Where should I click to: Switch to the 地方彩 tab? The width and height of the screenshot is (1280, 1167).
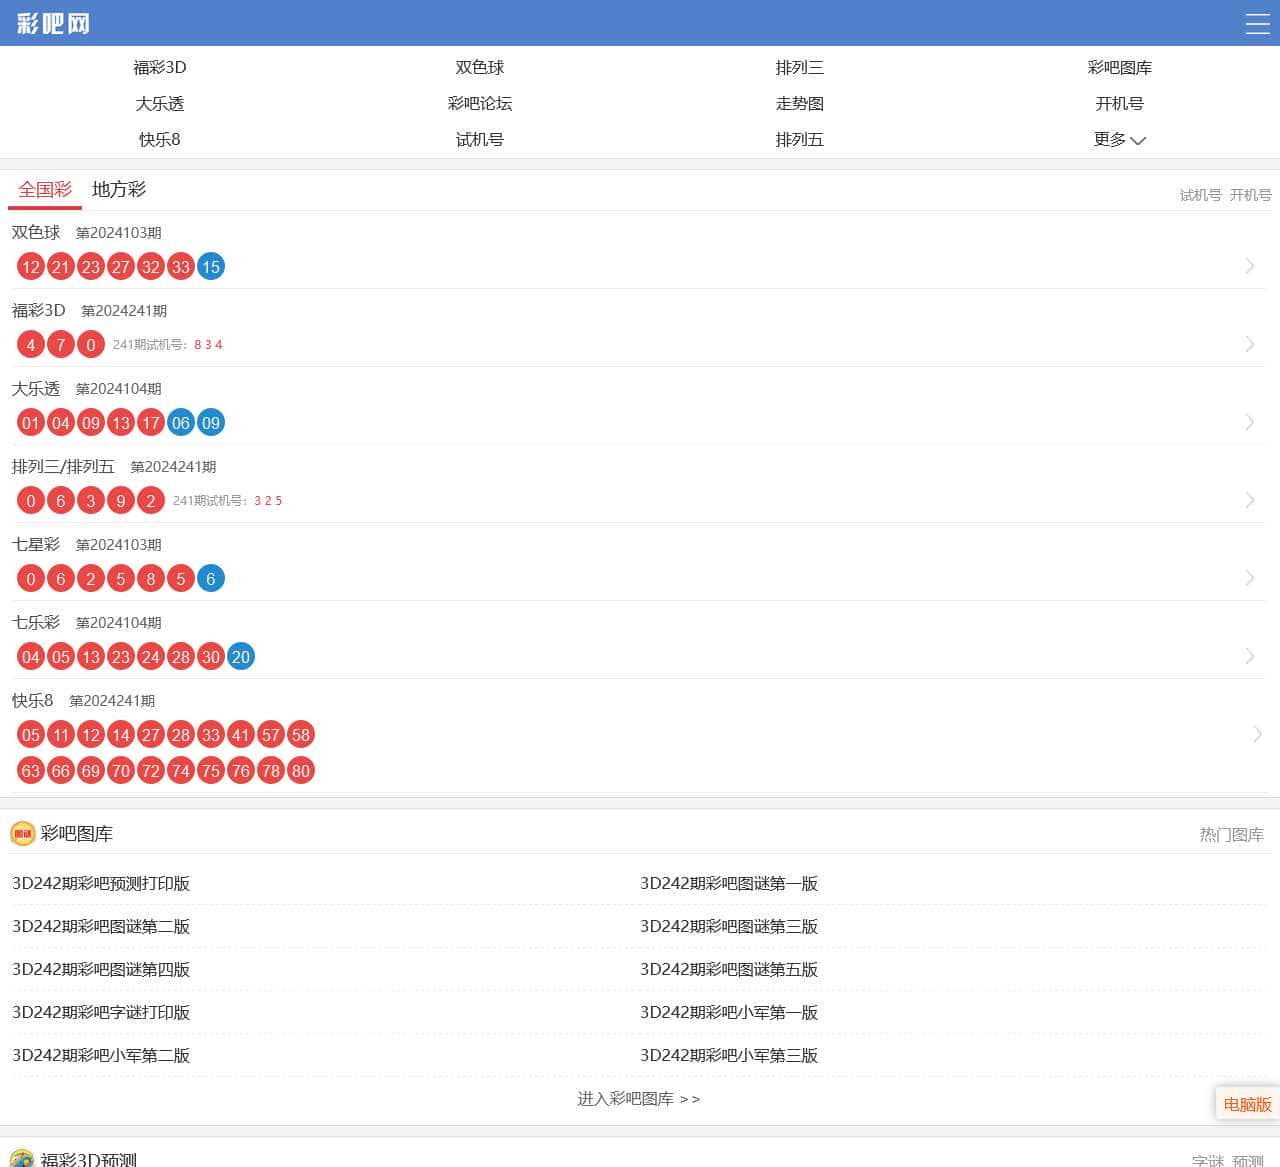tap(119, 189)
